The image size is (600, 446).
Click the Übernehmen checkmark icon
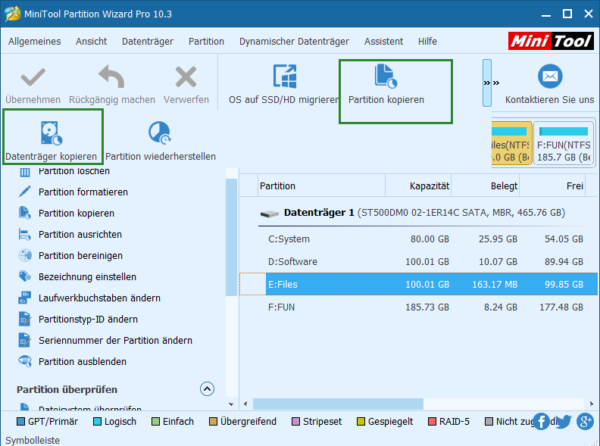tap(33, 77)
